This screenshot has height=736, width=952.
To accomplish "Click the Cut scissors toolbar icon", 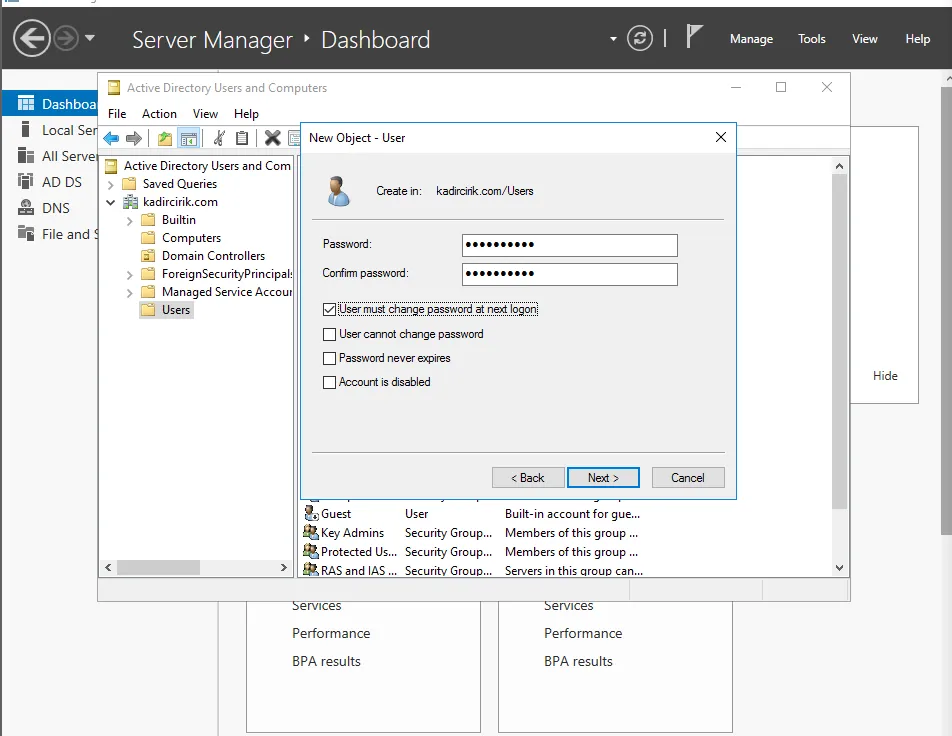I will pos(219,138).
